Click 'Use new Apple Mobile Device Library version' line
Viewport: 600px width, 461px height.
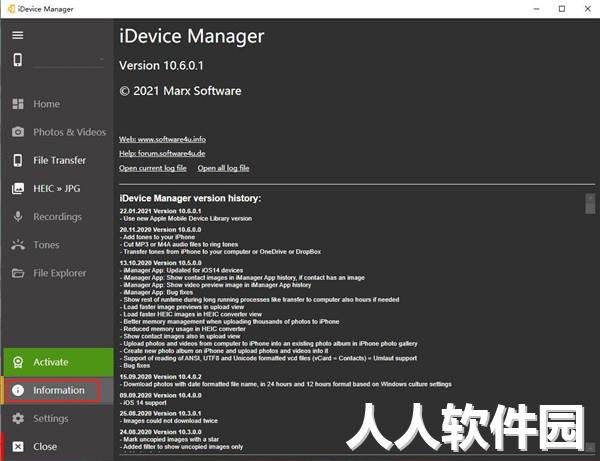coord(186,218)
